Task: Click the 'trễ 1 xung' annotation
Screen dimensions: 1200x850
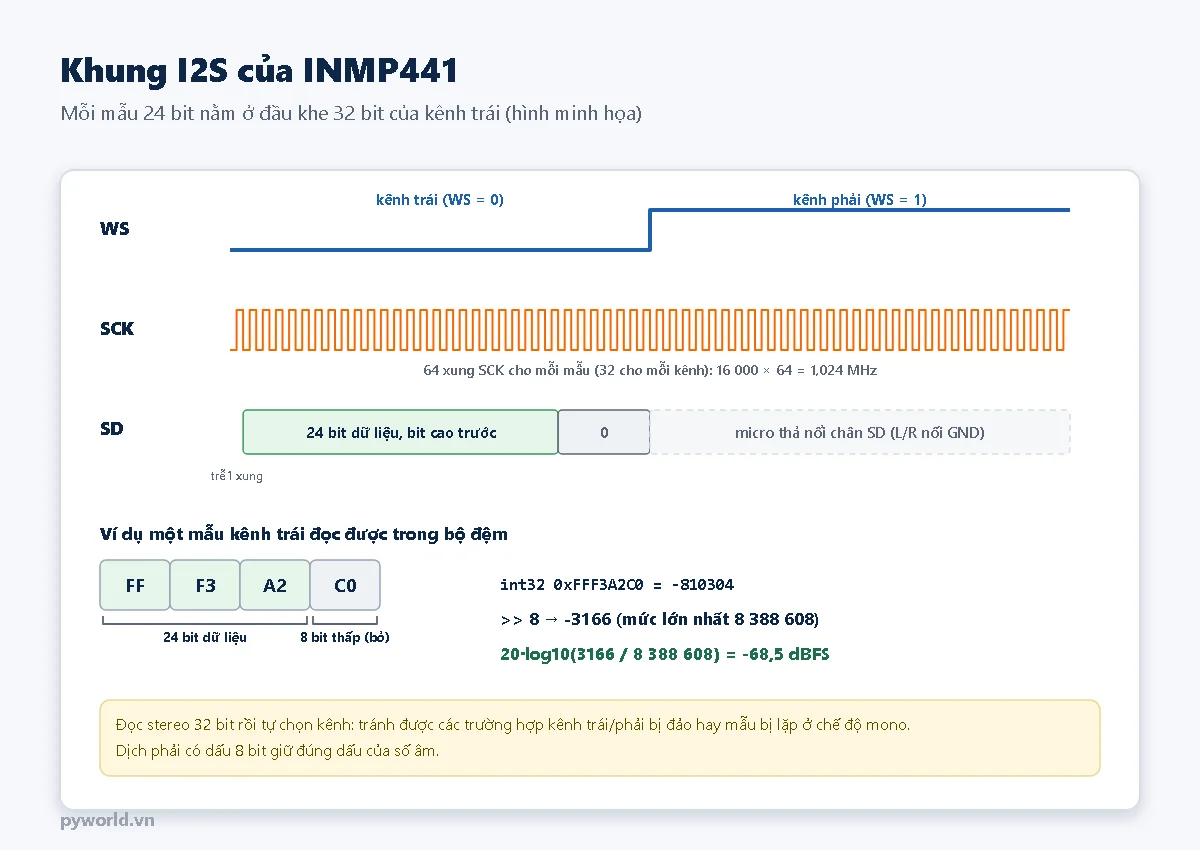Action: [237, 476]
